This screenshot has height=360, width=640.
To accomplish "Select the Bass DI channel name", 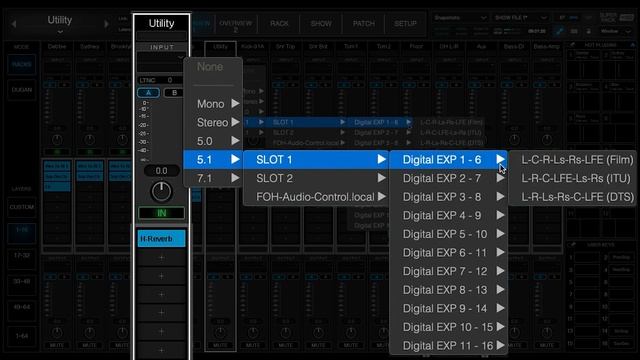I will pos(514,47).
